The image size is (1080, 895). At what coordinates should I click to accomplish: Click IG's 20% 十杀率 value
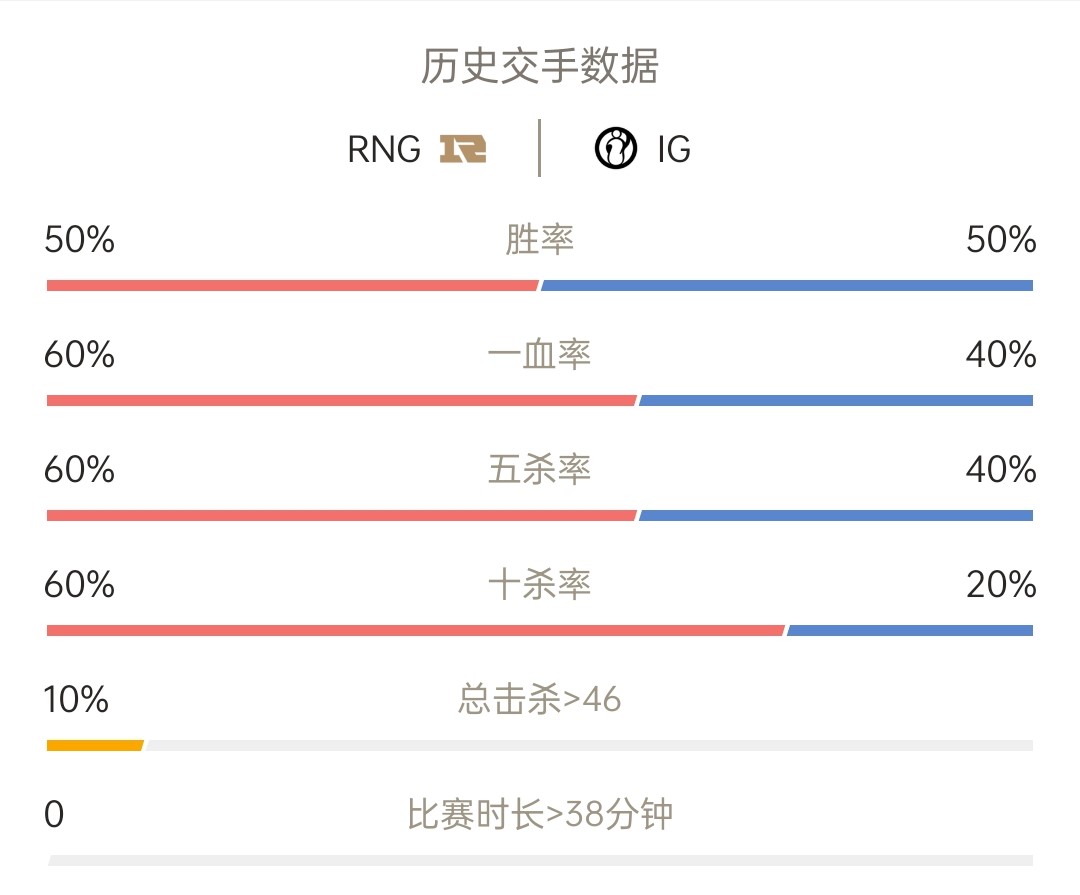1001,584
